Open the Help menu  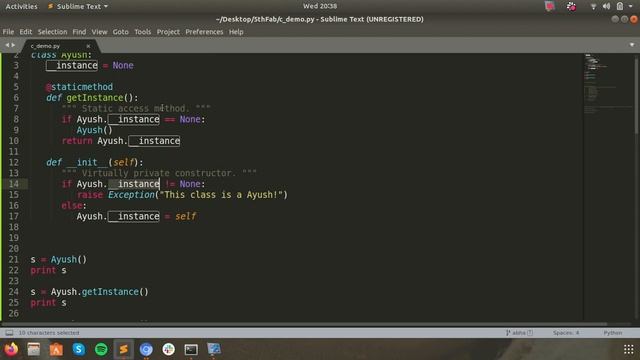point(236,32)
